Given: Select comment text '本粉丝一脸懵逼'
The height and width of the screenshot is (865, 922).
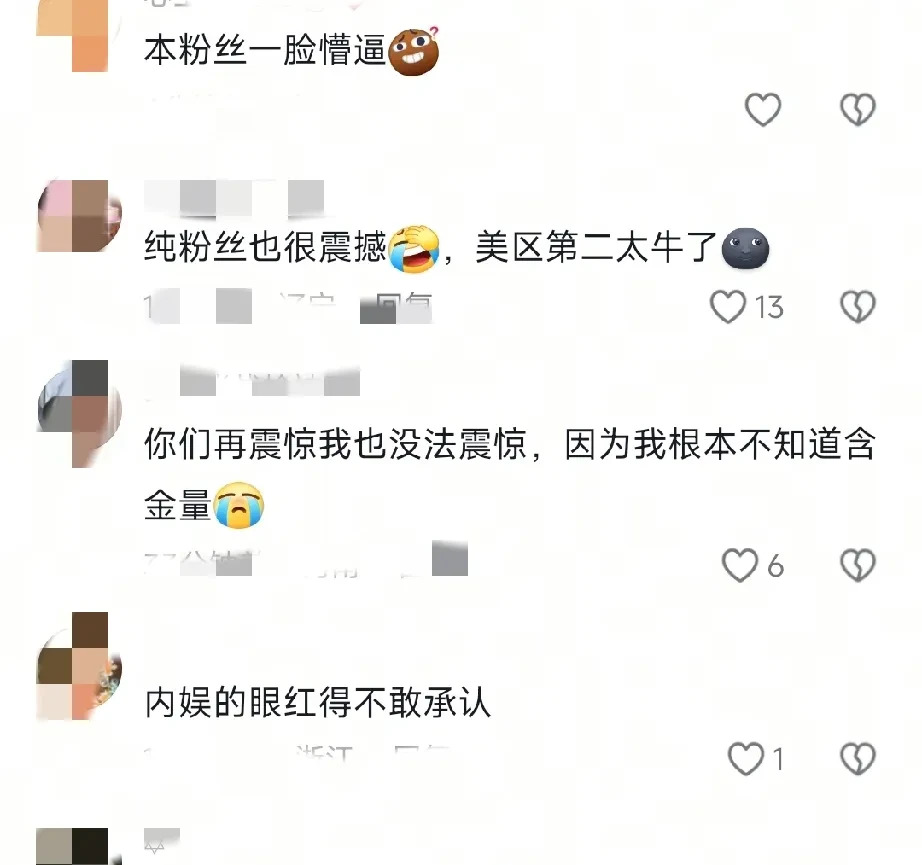Looking at the screenshot, I should click(x=265, y=51).
